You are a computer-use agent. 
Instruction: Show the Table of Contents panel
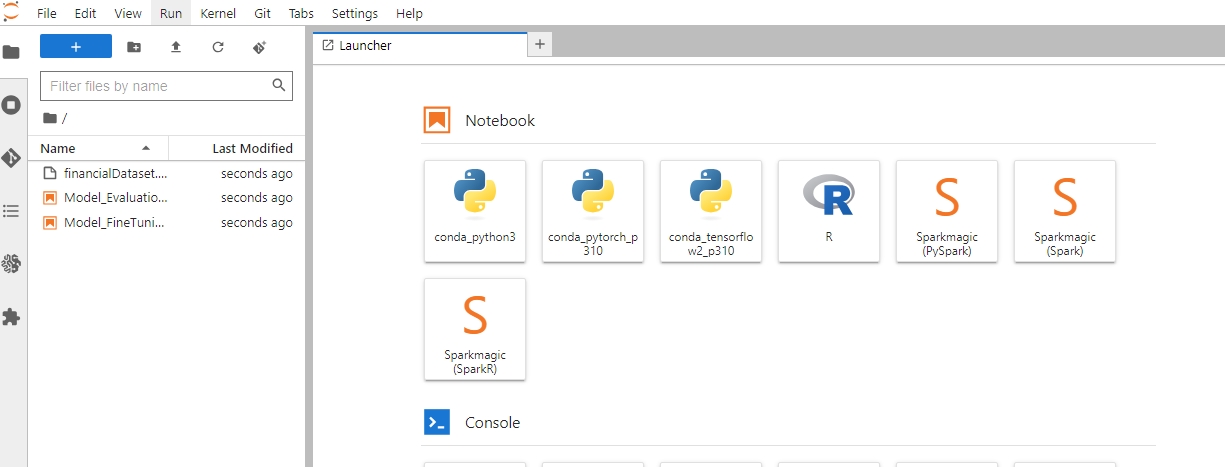pyautogui.click(x=12, y=211)
